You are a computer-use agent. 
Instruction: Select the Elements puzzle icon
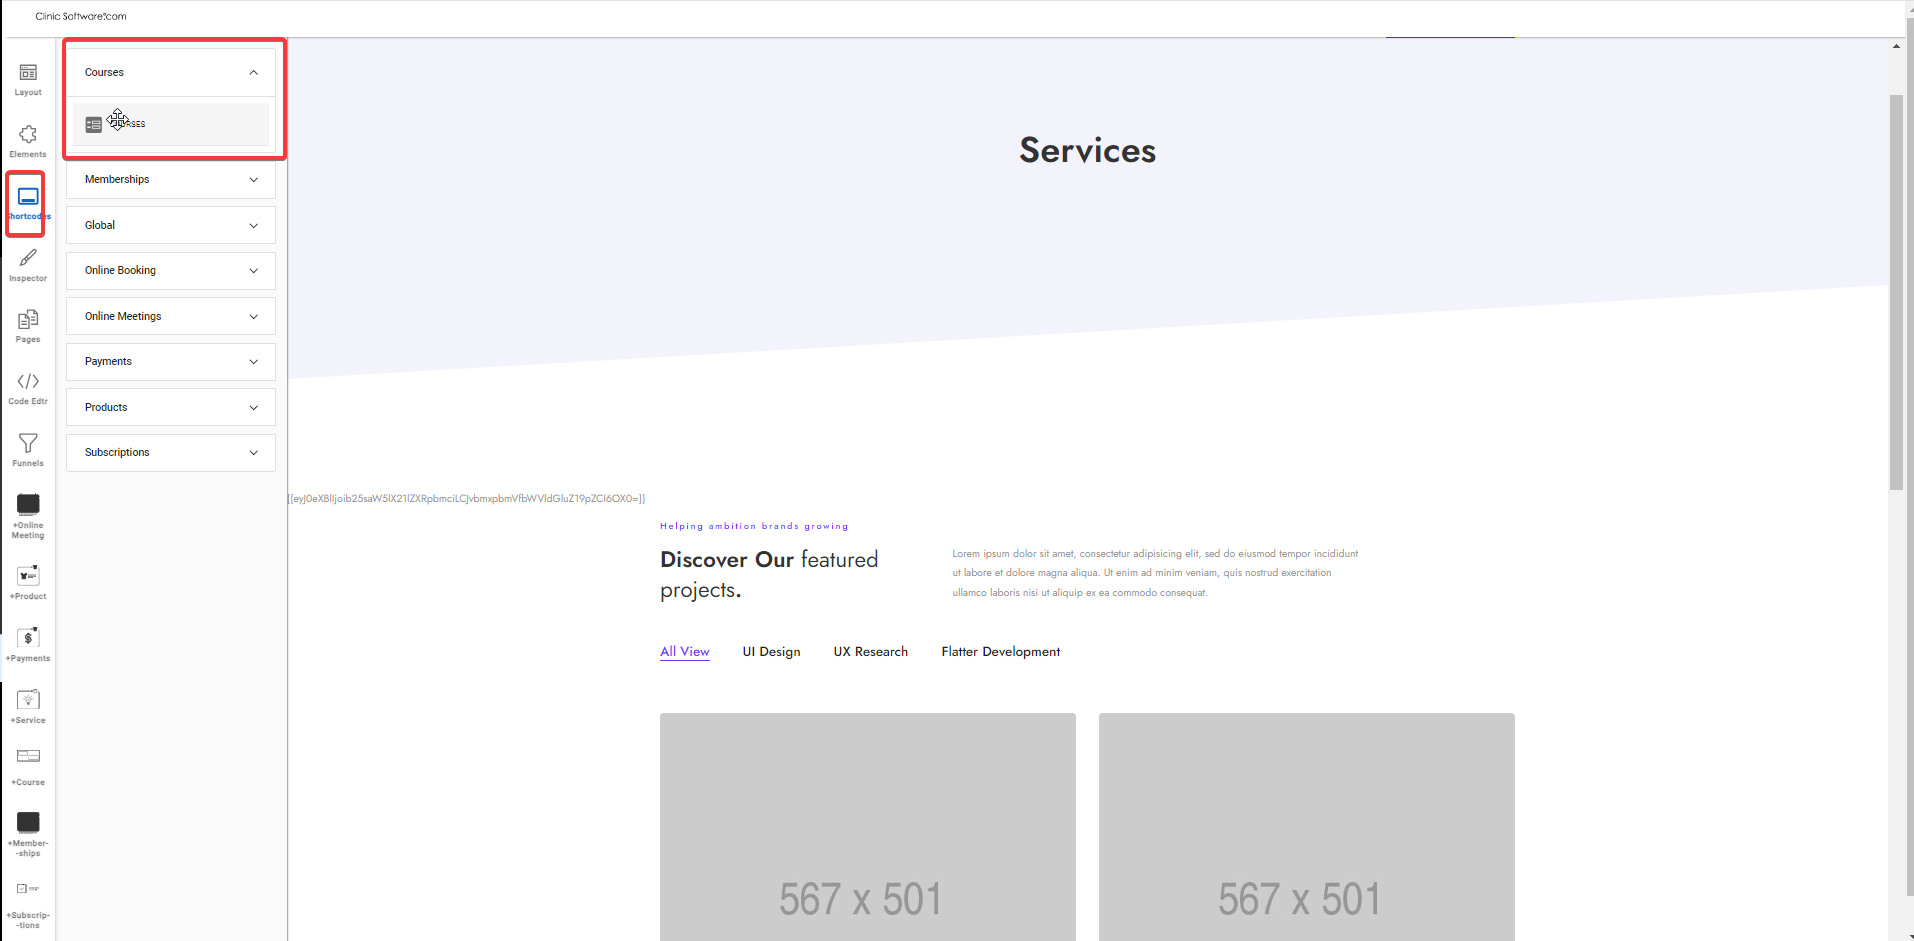[x=28, y=135]
